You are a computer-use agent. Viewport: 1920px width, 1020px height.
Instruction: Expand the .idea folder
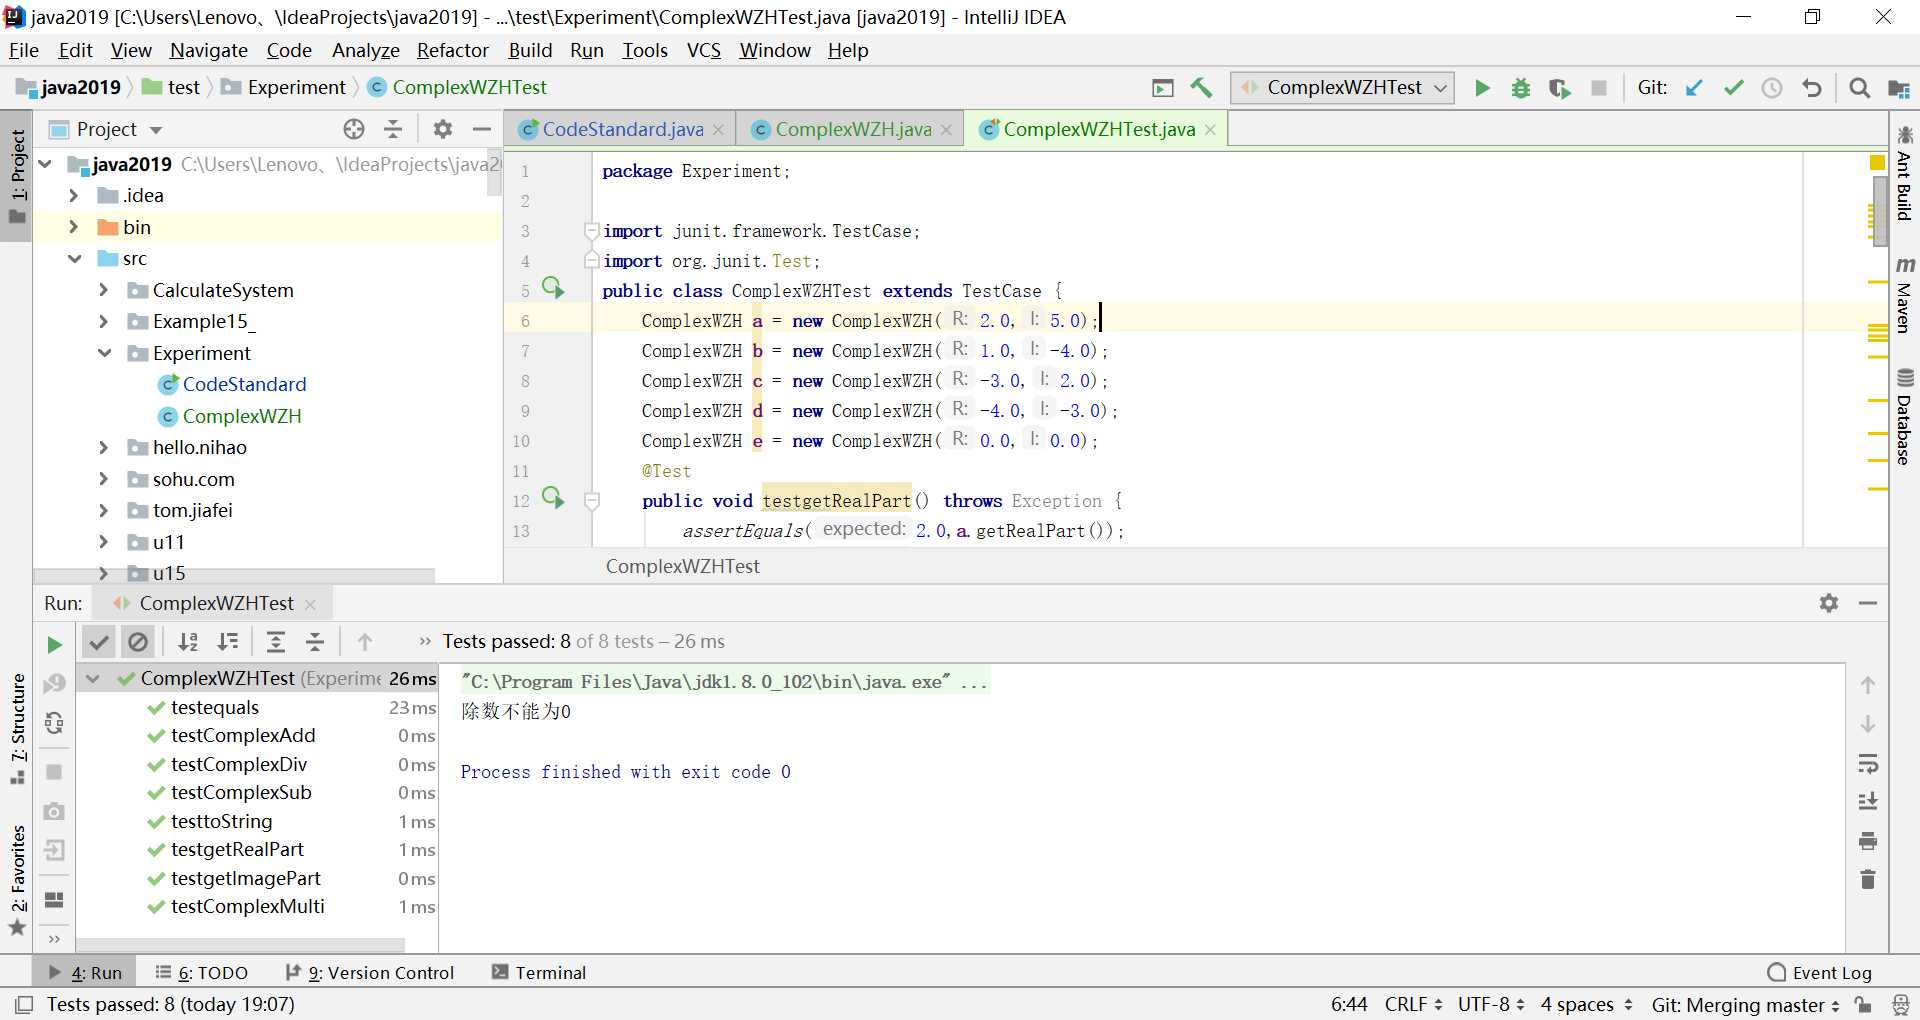pos(73,196)
